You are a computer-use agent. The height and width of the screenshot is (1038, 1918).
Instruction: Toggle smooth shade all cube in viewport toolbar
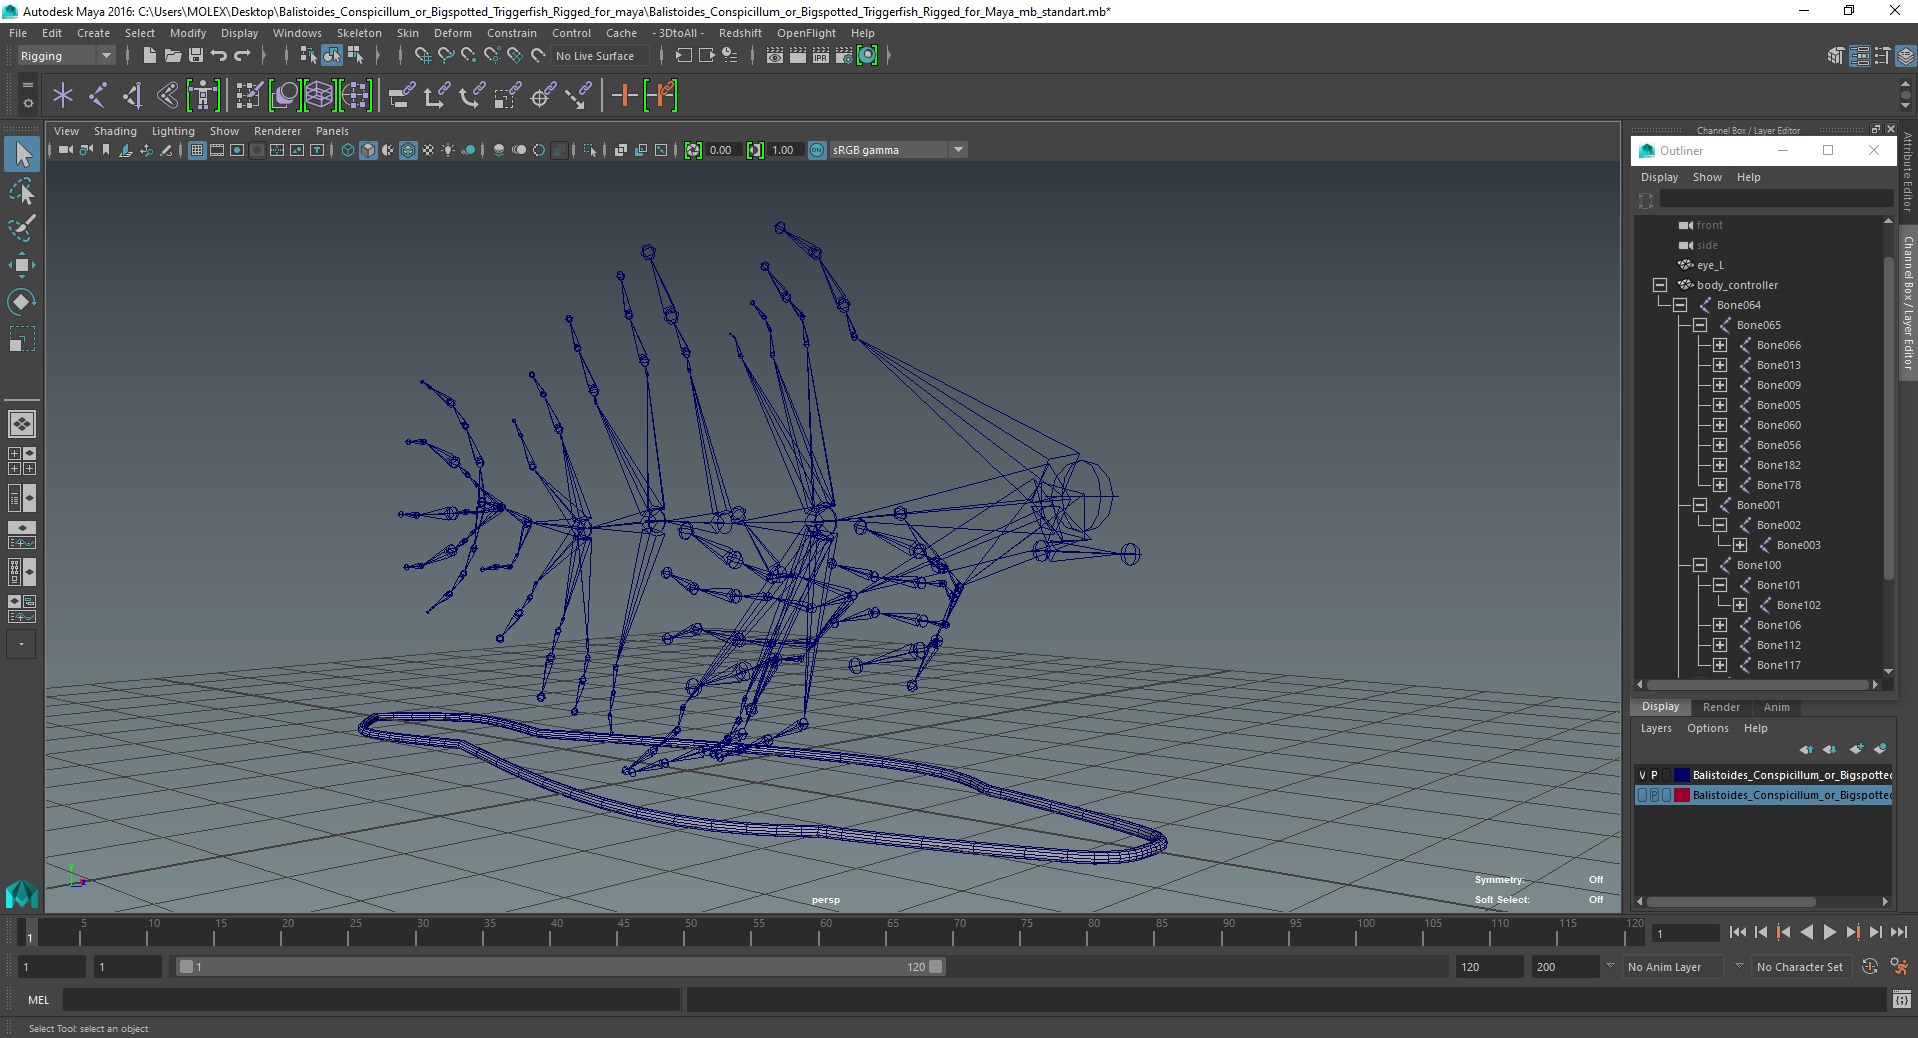point(368,150)
